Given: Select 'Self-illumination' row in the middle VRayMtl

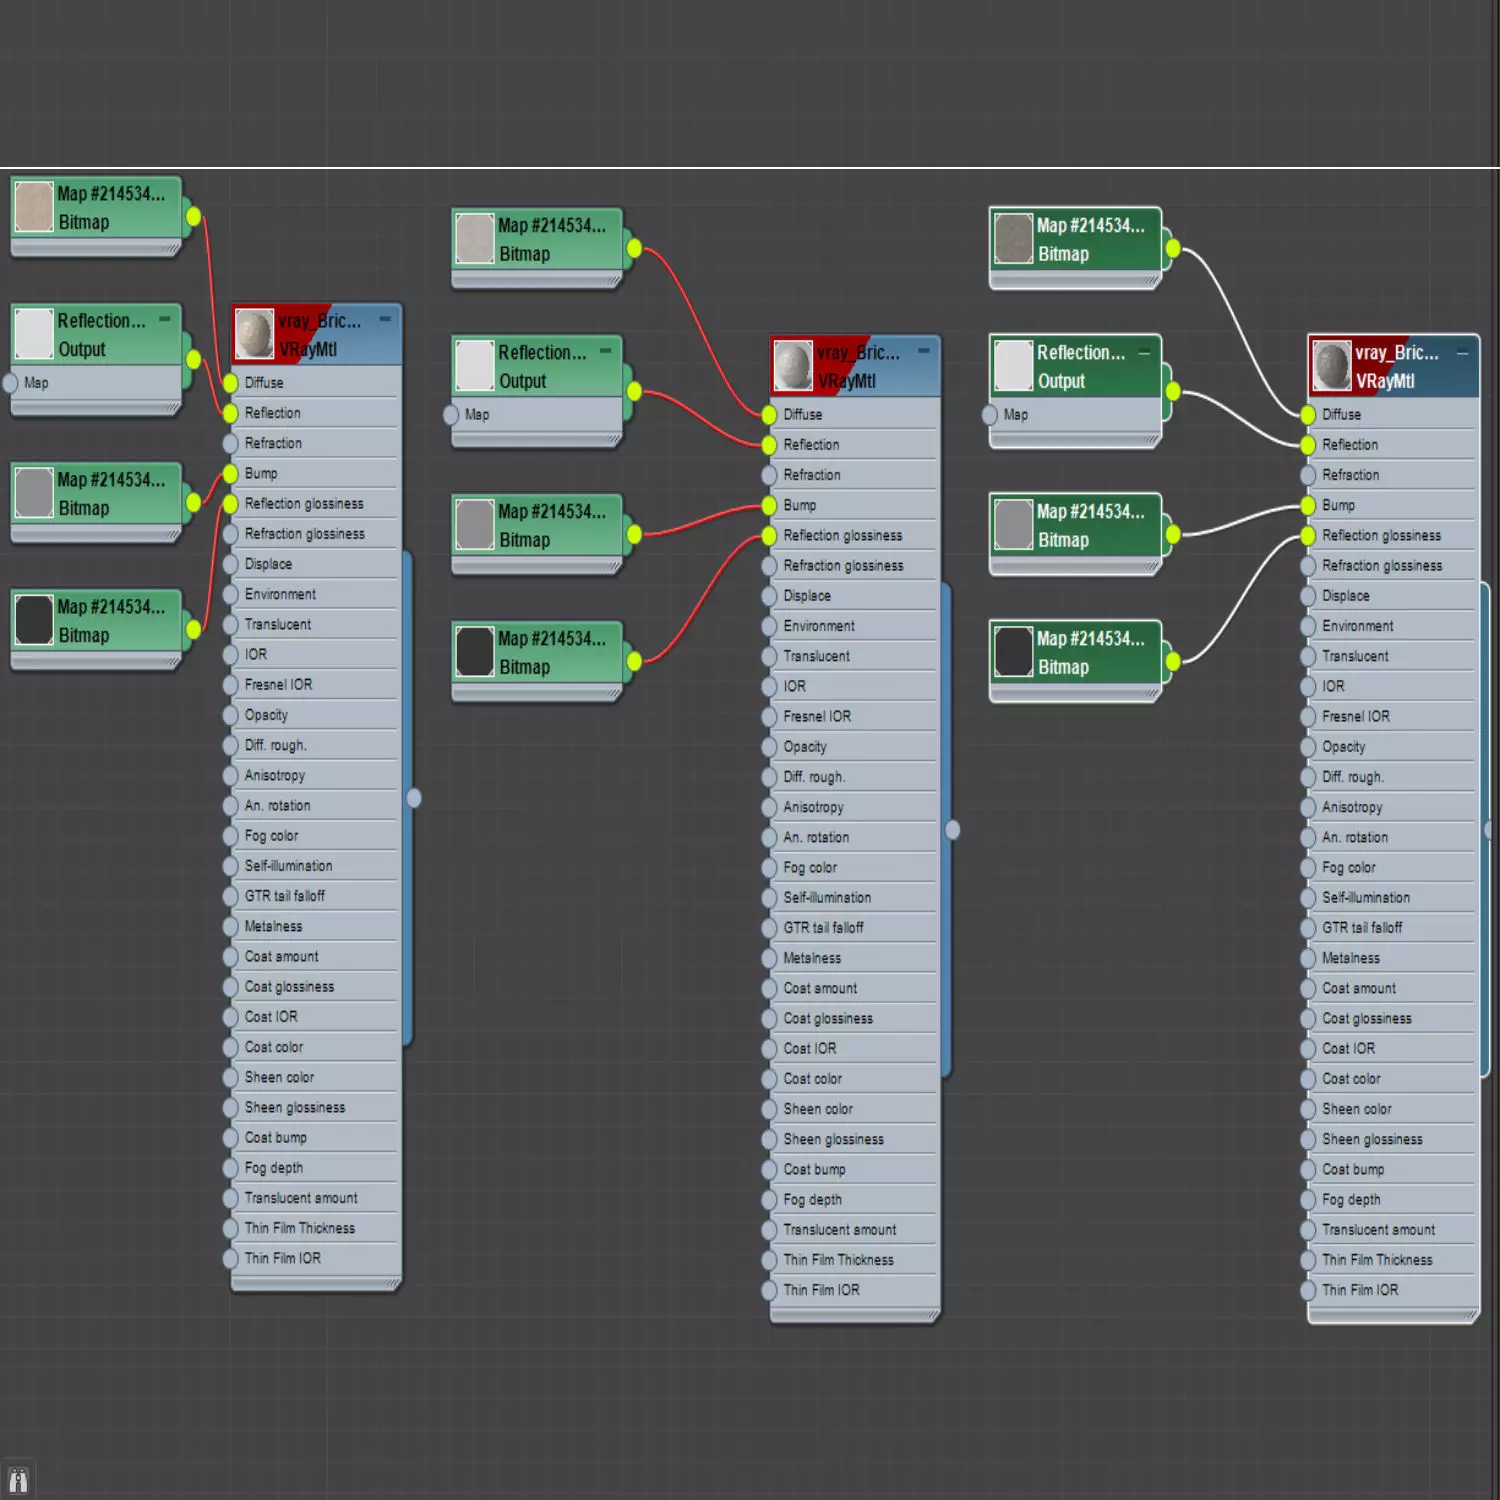Looking at the screenshot, I should coord(855,898).
